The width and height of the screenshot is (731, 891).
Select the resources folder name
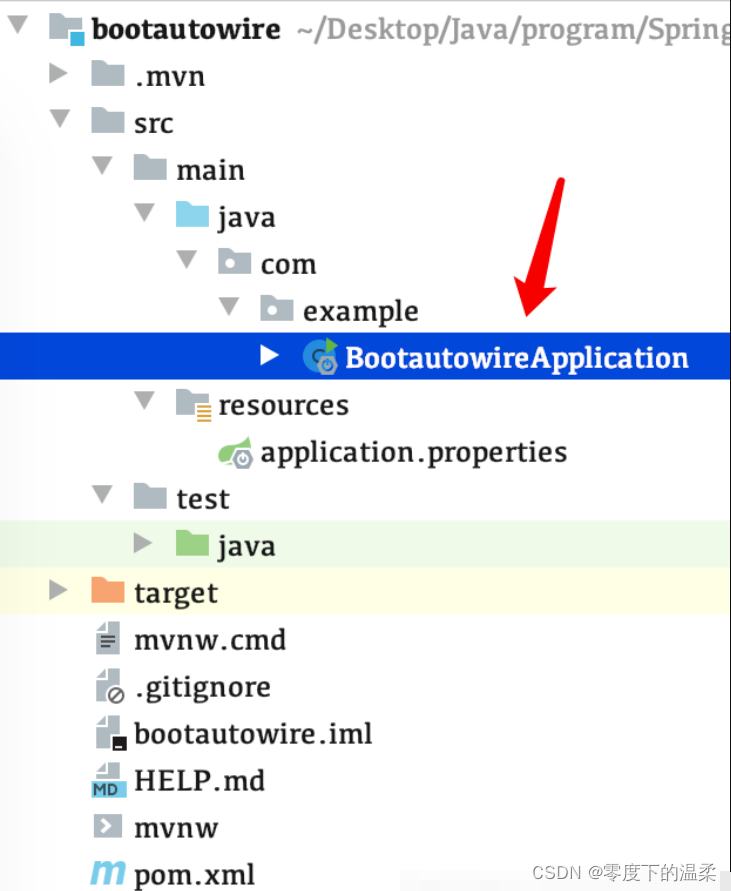[x=284, y=406]
